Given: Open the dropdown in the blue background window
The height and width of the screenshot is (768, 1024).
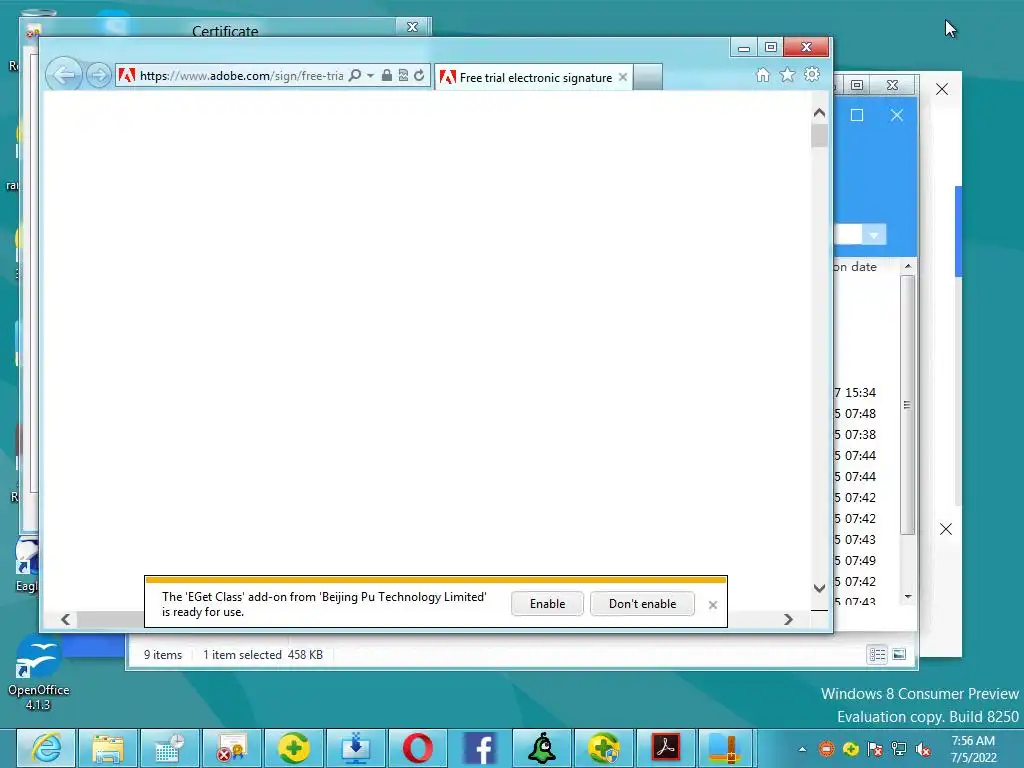Looking at the screenshot, I should [x=874, y=234].
